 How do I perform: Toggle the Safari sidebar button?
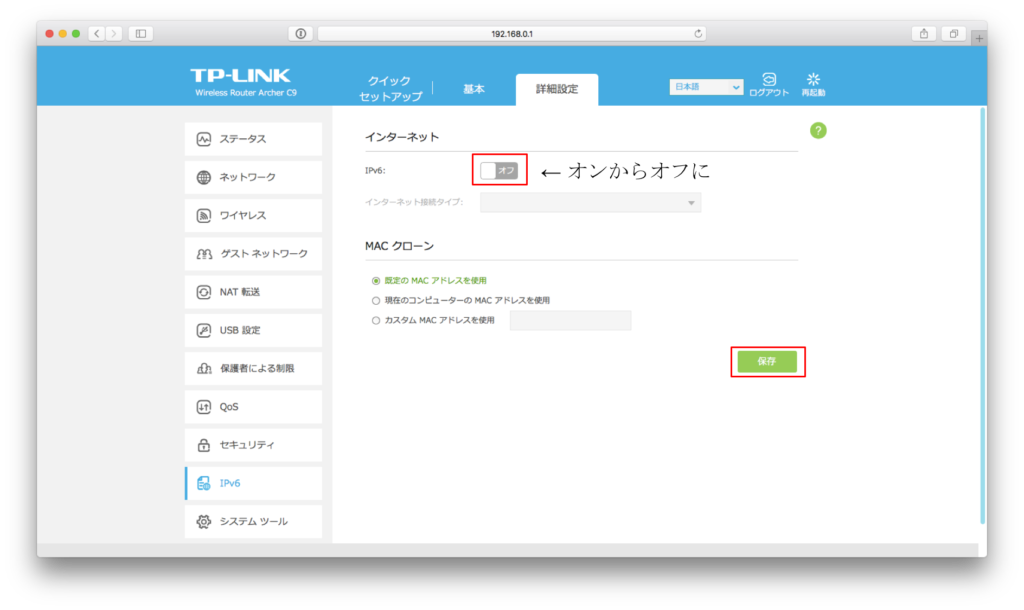click(141, 33)
